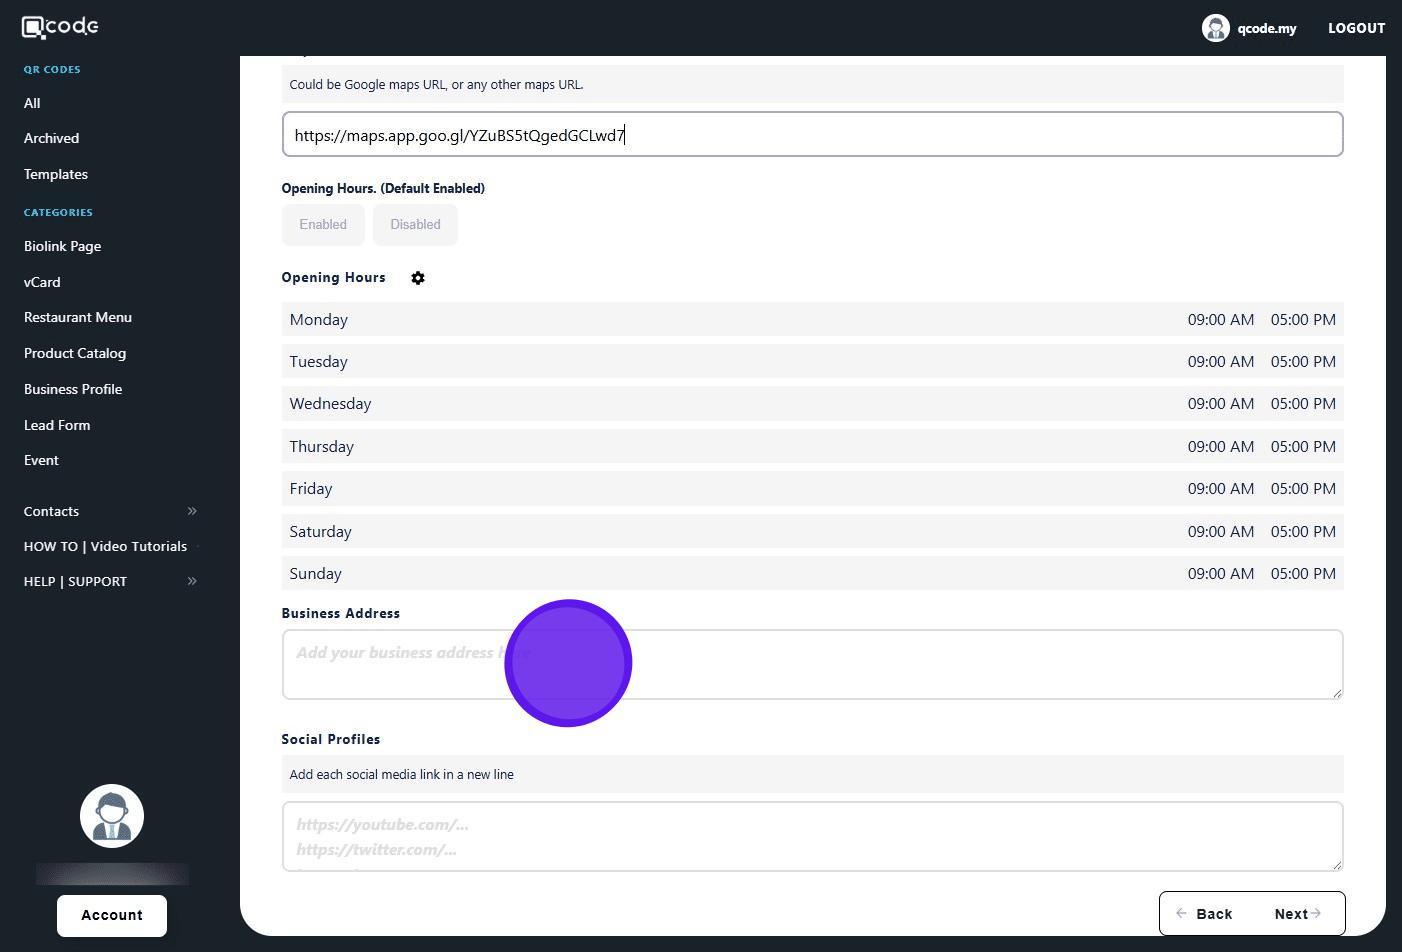The image size is (1402, 952).
Task: Click the maps URL input field
Action: click(812, 135)
